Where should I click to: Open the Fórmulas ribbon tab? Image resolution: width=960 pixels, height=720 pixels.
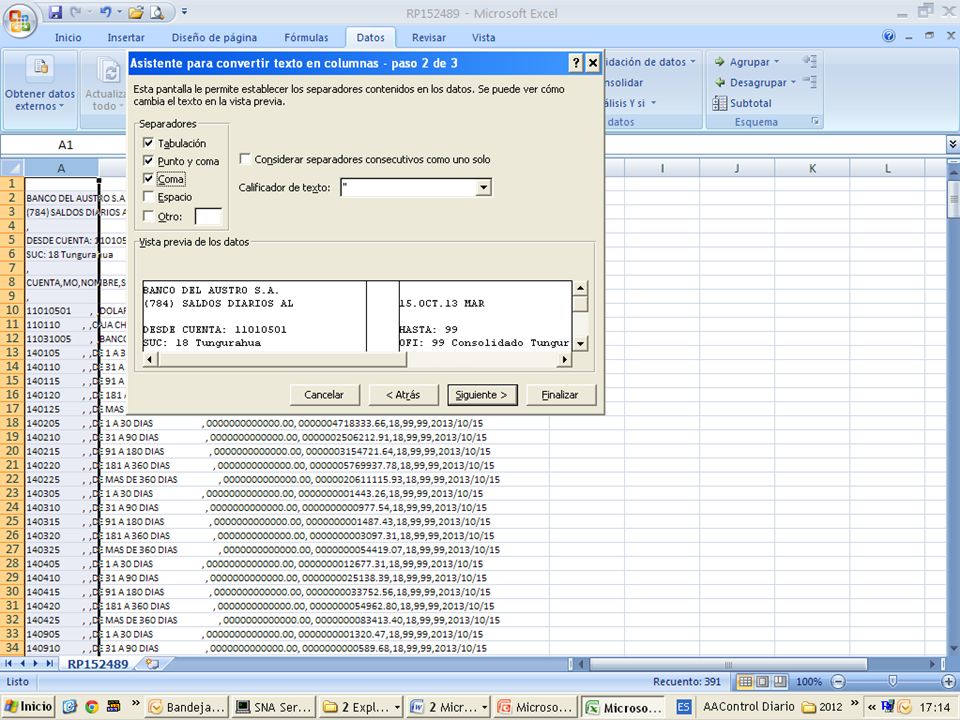pos(306,37)
